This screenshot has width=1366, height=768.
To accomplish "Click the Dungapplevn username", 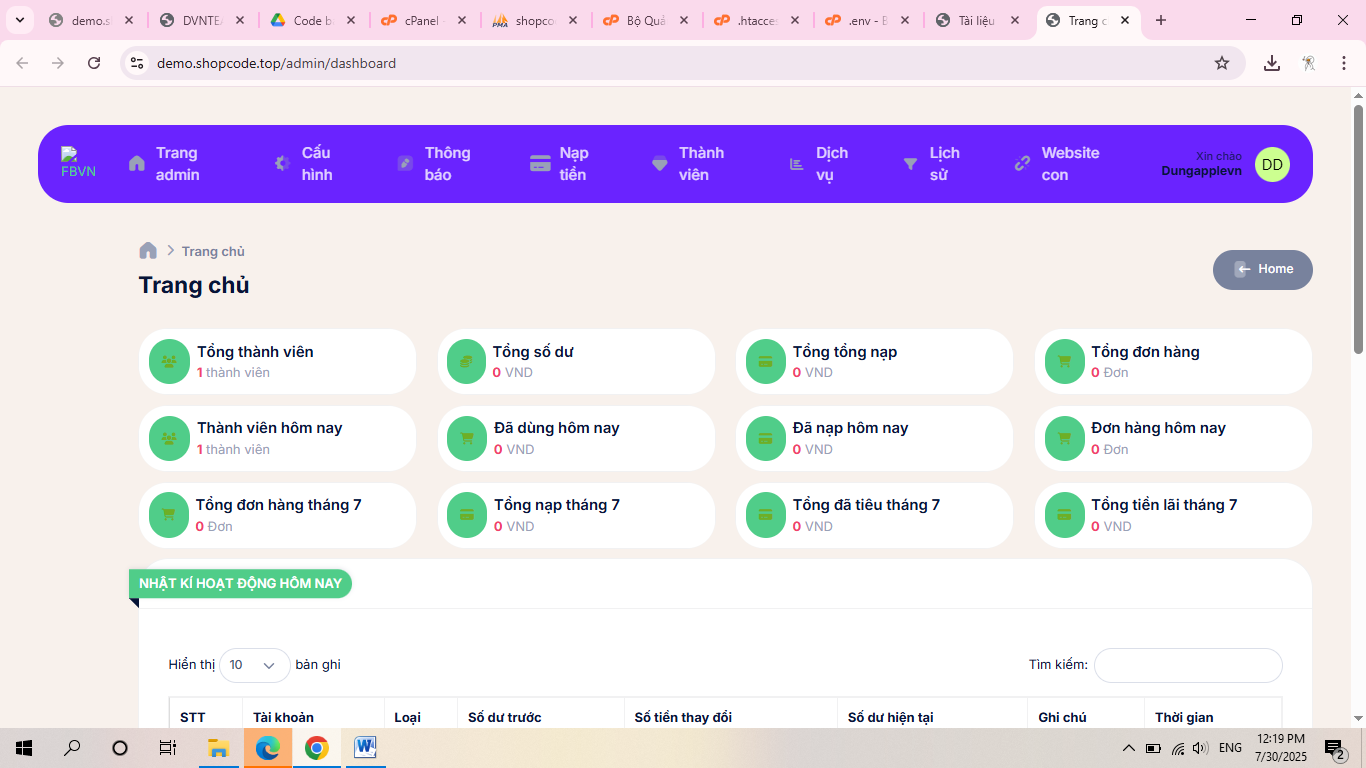I will tap(1201, 171).
